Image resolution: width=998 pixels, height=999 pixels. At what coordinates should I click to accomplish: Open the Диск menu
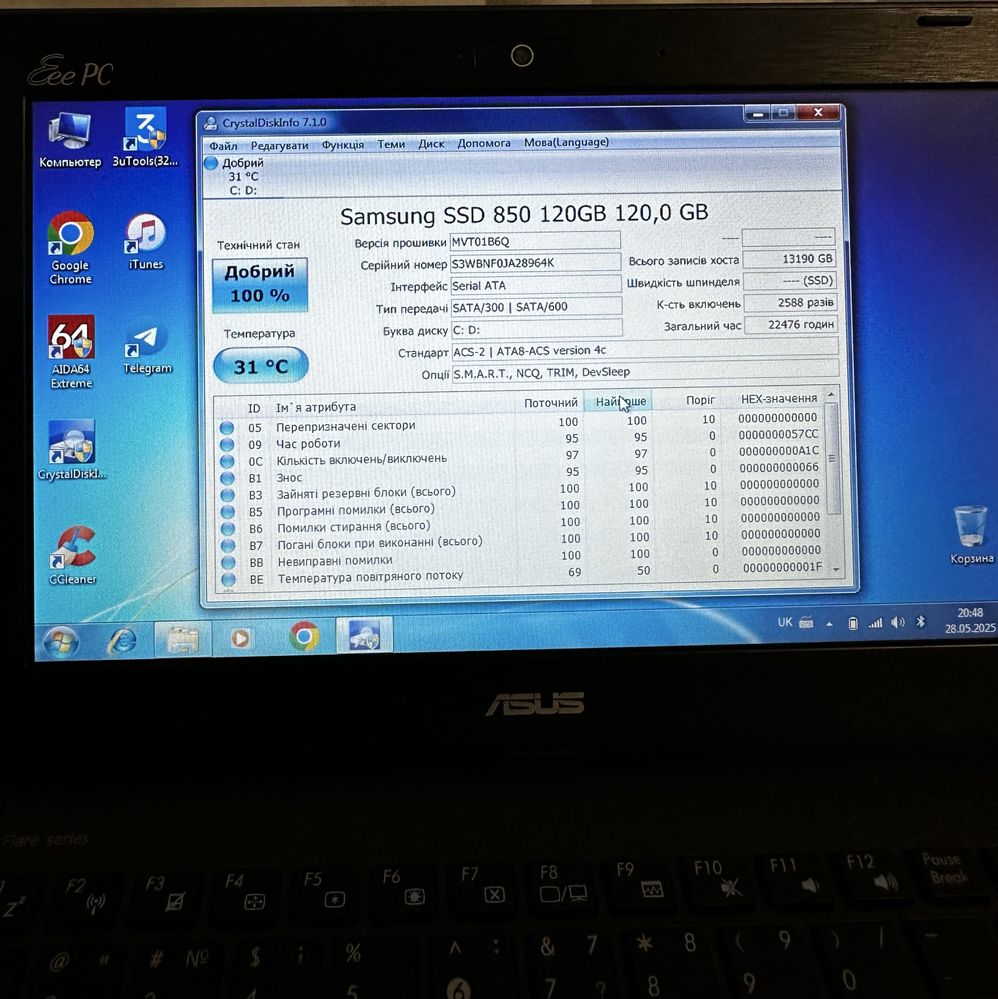point(431,143)
